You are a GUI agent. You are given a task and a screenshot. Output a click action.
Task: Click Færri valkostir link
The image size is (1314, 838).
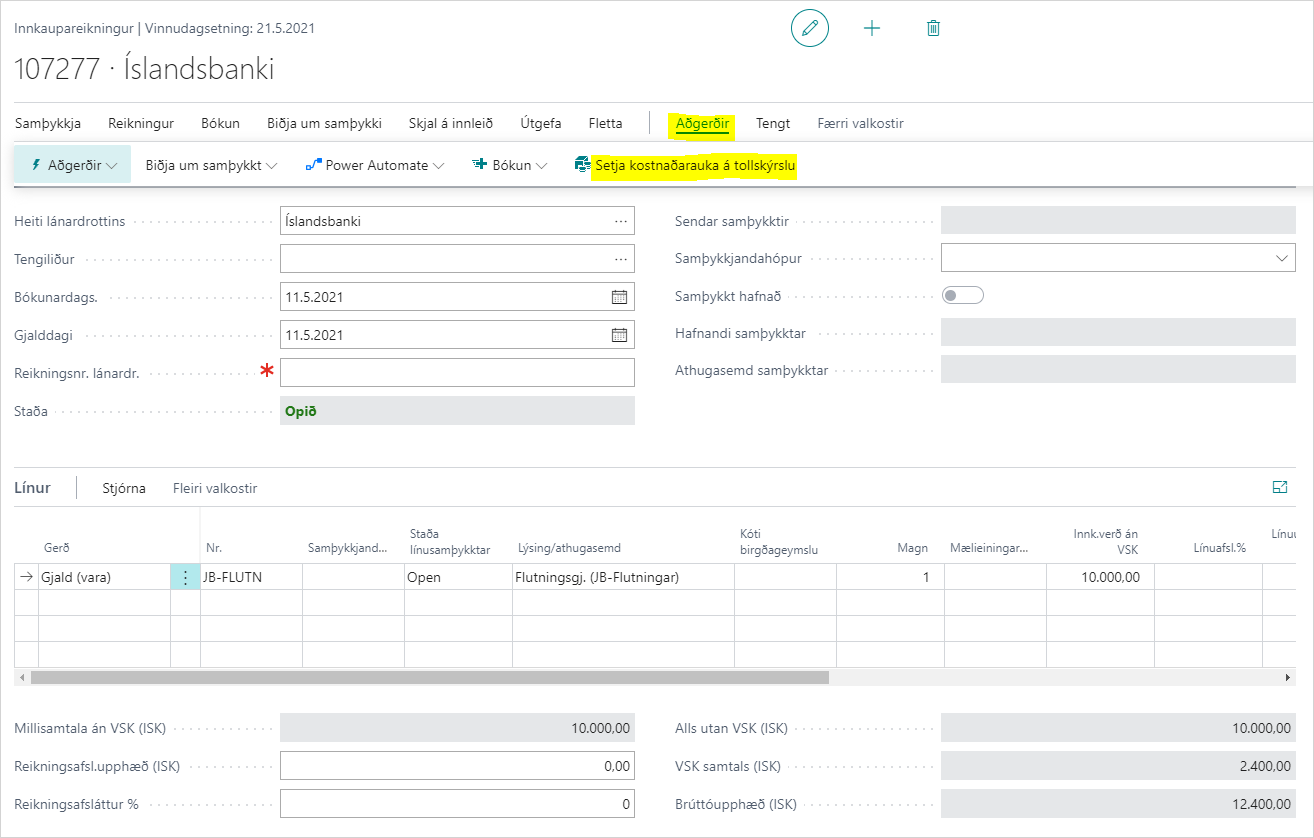860,123
